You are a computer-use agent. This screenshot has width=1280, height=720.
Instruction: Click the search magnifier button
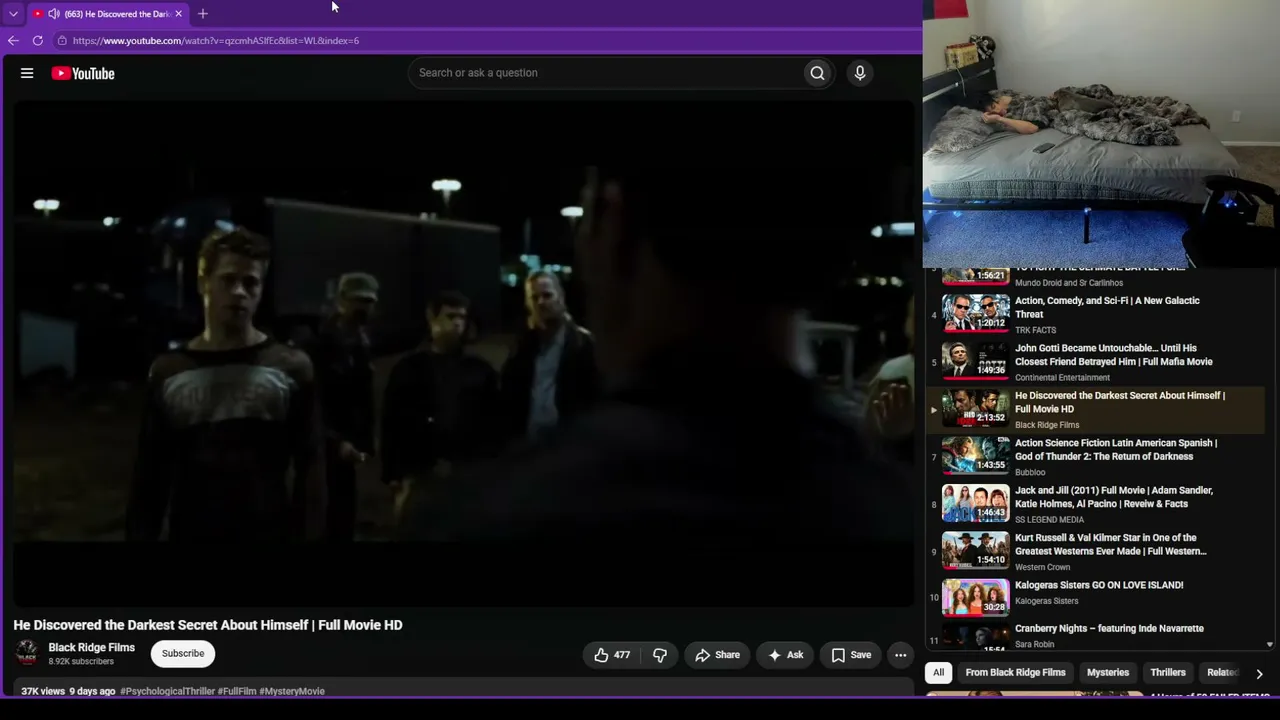(817, 73)
